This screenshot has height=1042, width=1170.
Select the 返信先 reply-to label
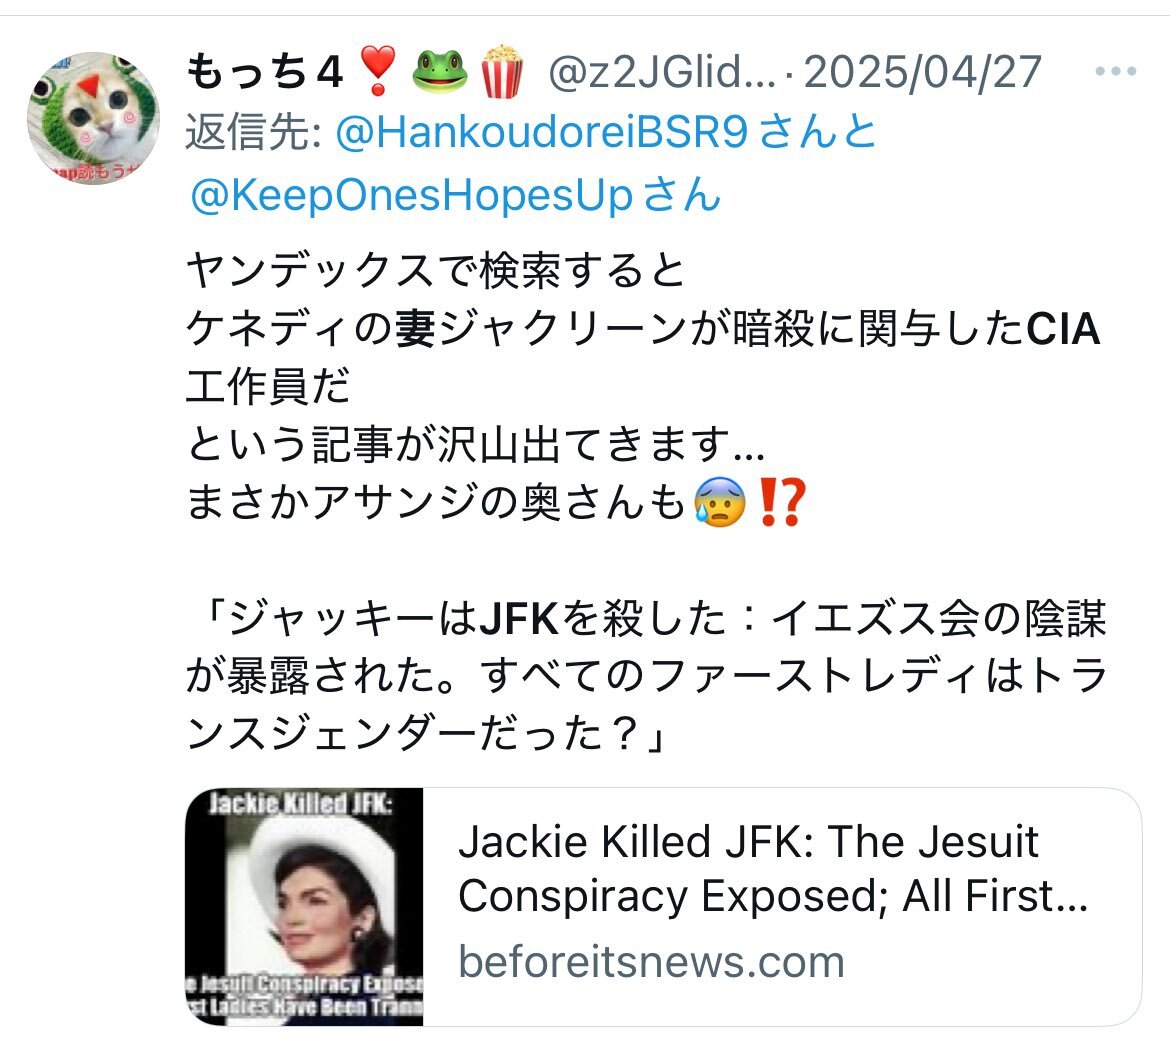coord(253,132)
